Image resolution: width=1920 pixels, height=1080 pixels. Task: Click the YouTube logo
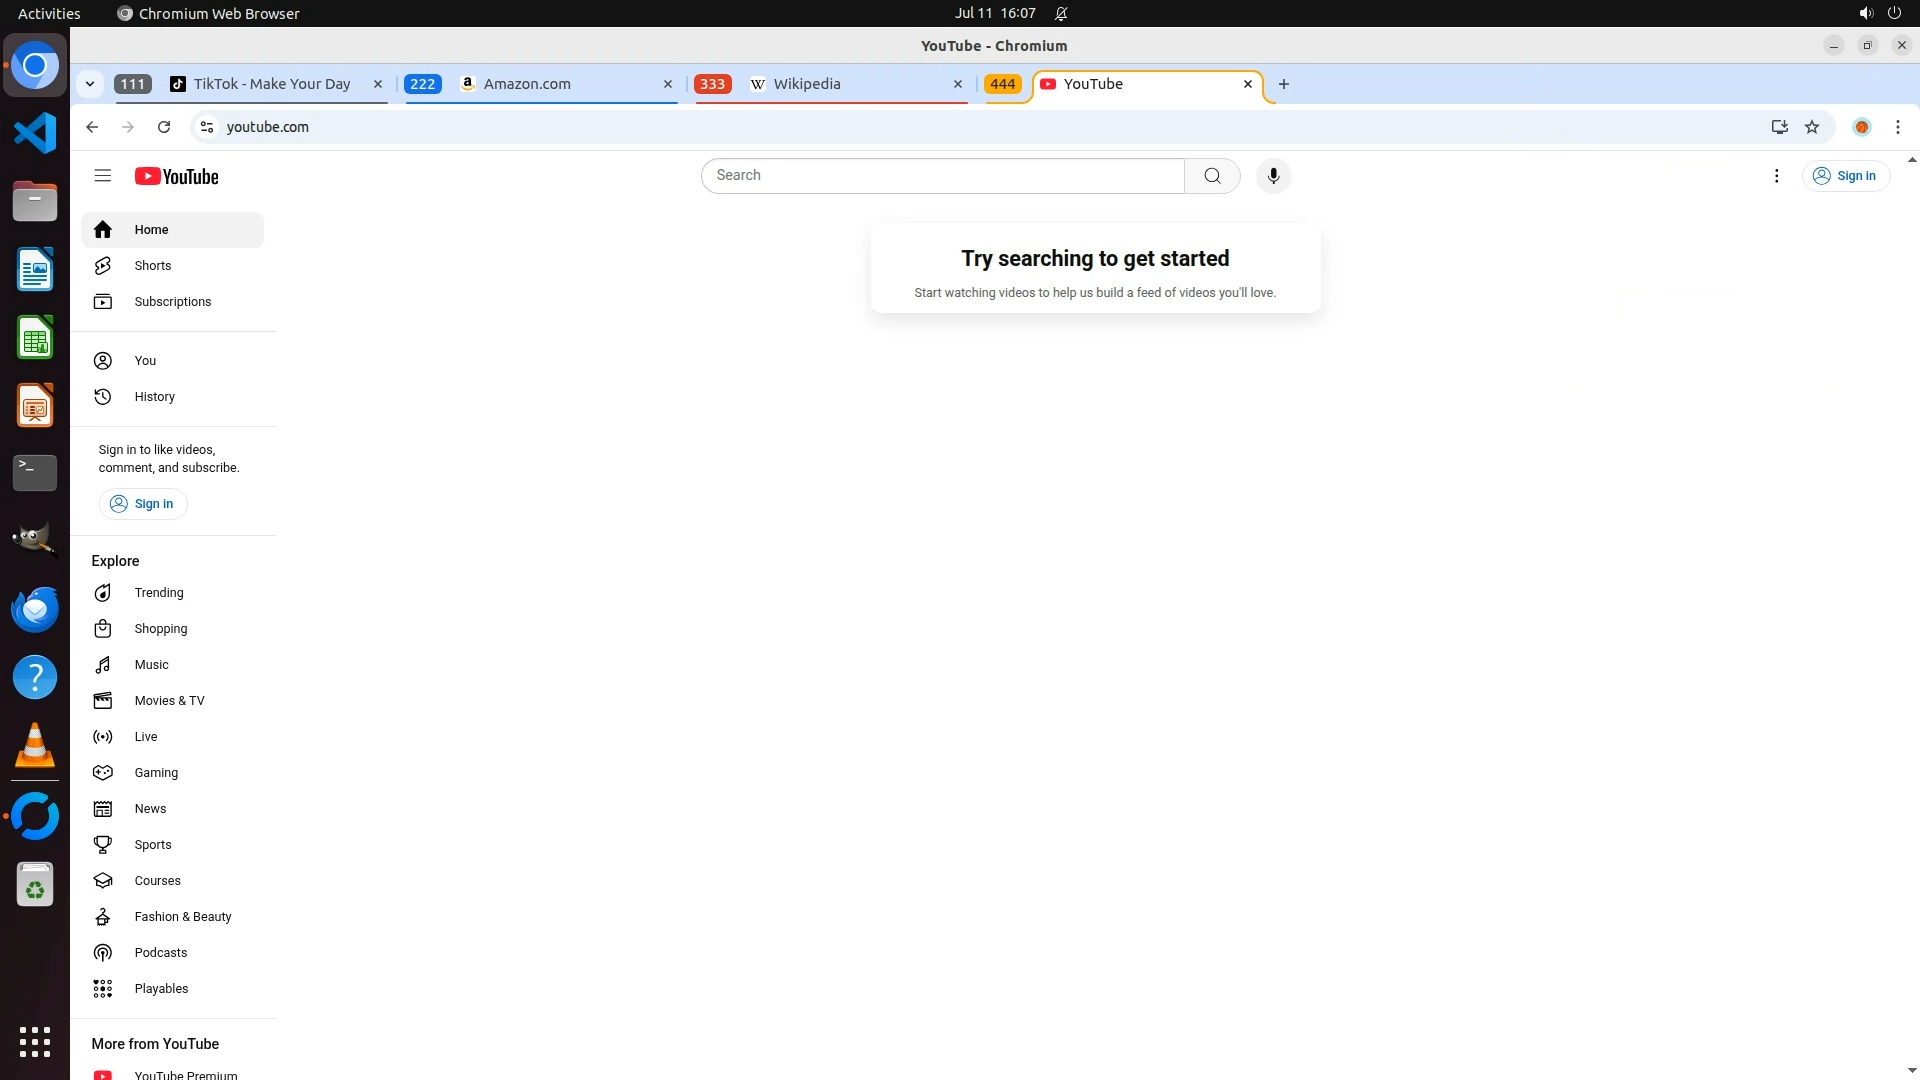pyautogui.click(x=177, y=177)
